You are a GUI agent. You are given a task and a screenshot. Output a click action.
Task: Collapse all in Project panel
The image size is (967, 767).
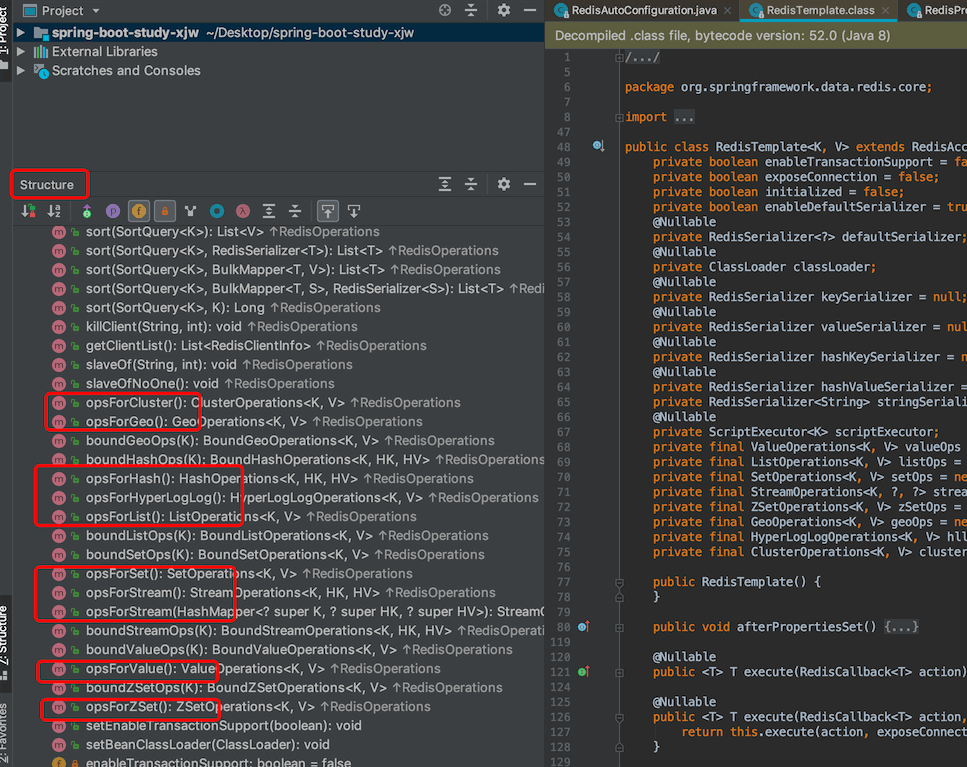(x=471, y=10)
